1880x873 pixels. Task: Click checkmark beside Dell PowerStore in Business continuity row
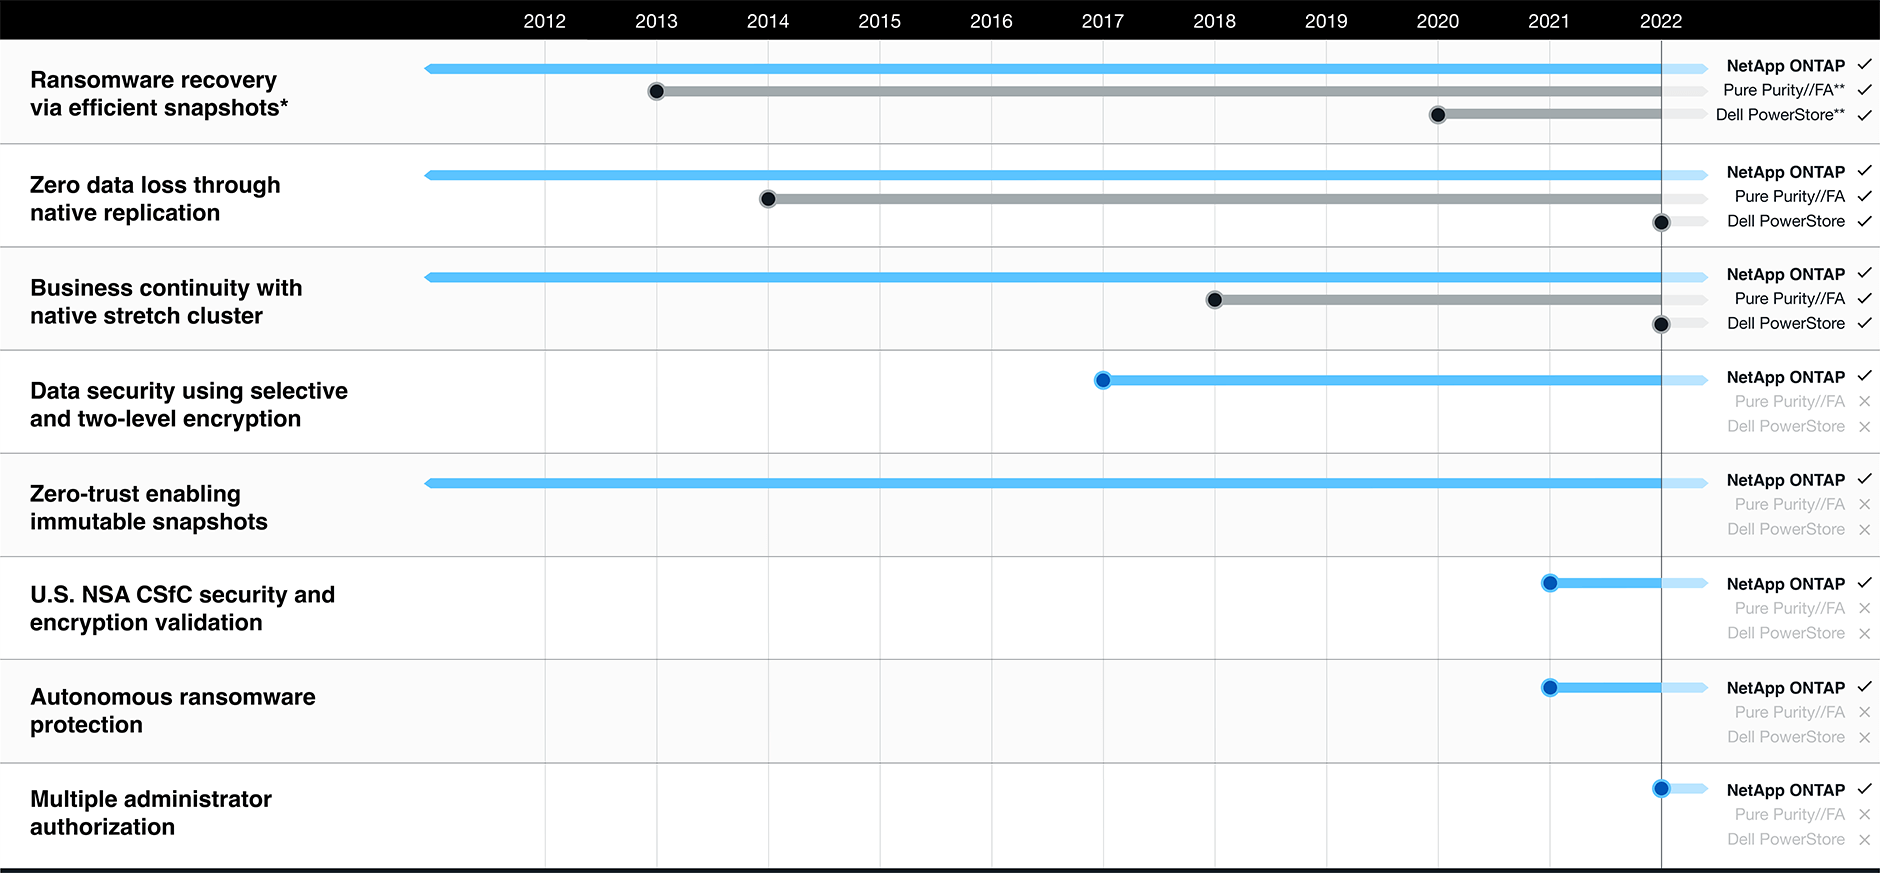[x=1864, y=323]
